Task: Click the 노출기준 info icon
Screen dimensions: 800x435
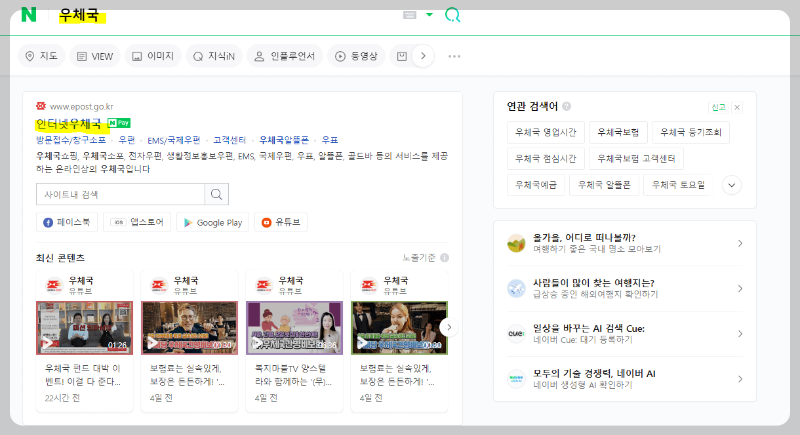Action: [x=444, y=258]
